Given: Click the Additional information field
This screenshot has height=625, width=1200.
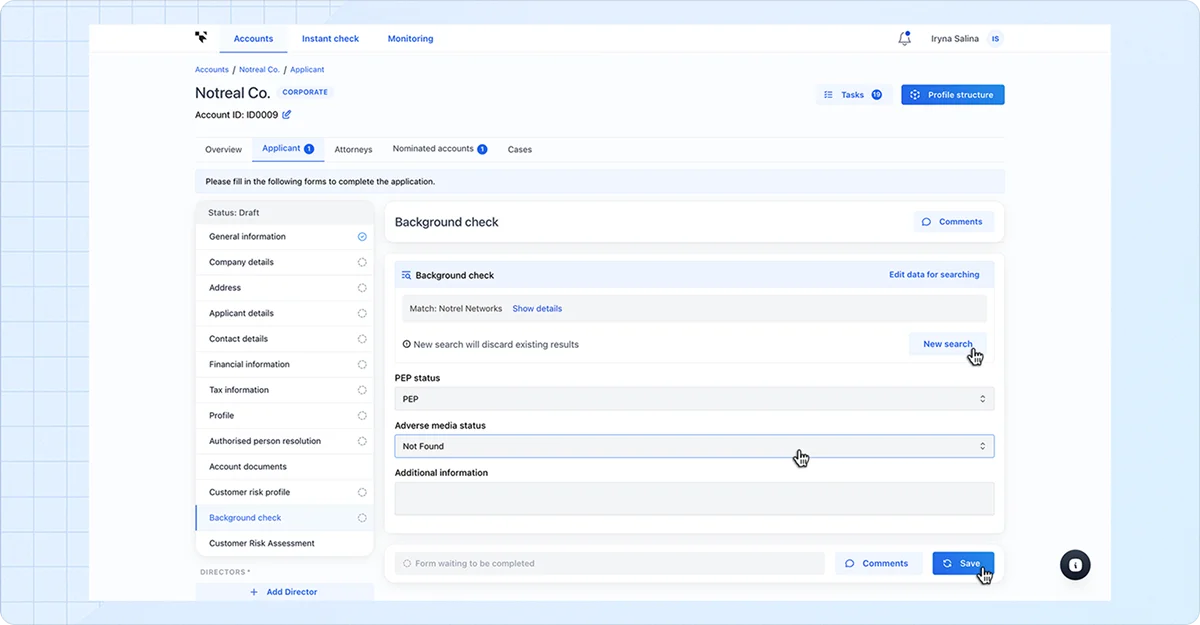Looking at the screenshot, I should click(x=694, y=499).
